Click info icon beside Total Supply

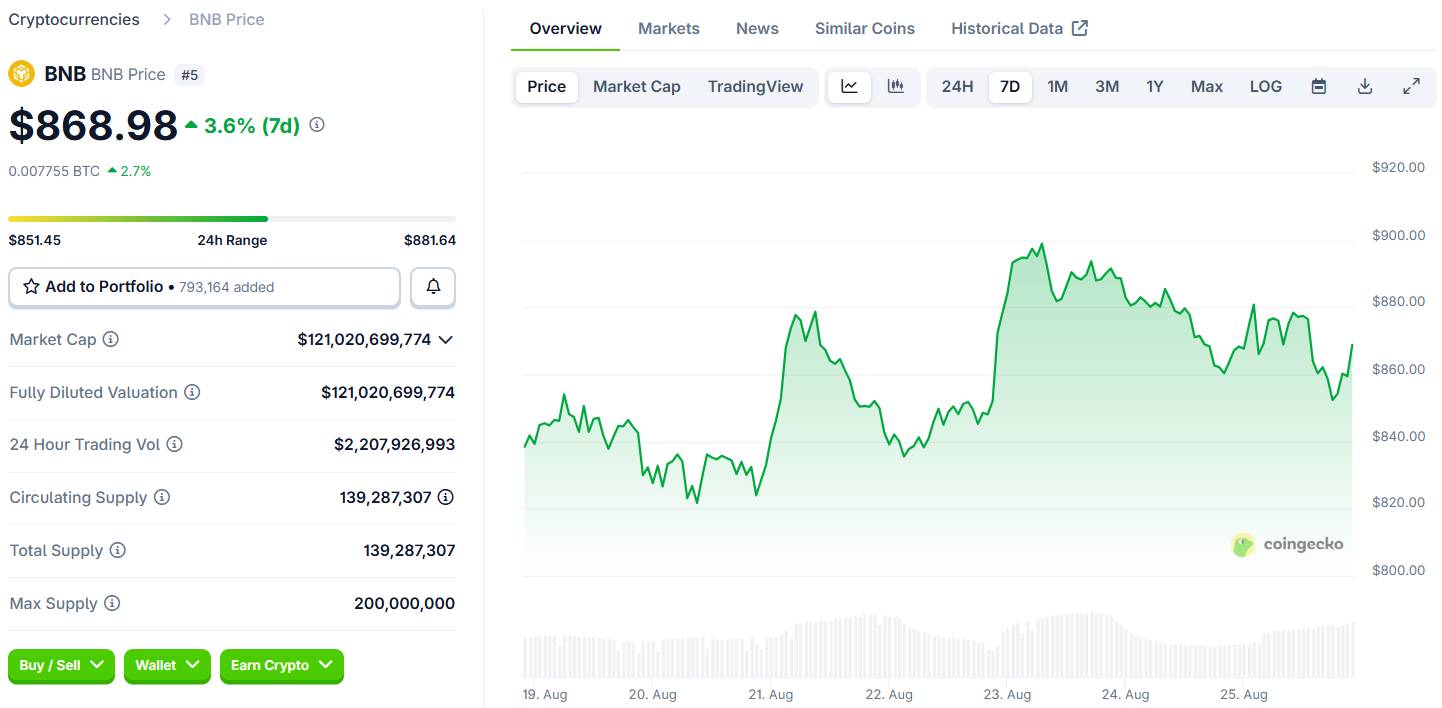coord(118,551)
